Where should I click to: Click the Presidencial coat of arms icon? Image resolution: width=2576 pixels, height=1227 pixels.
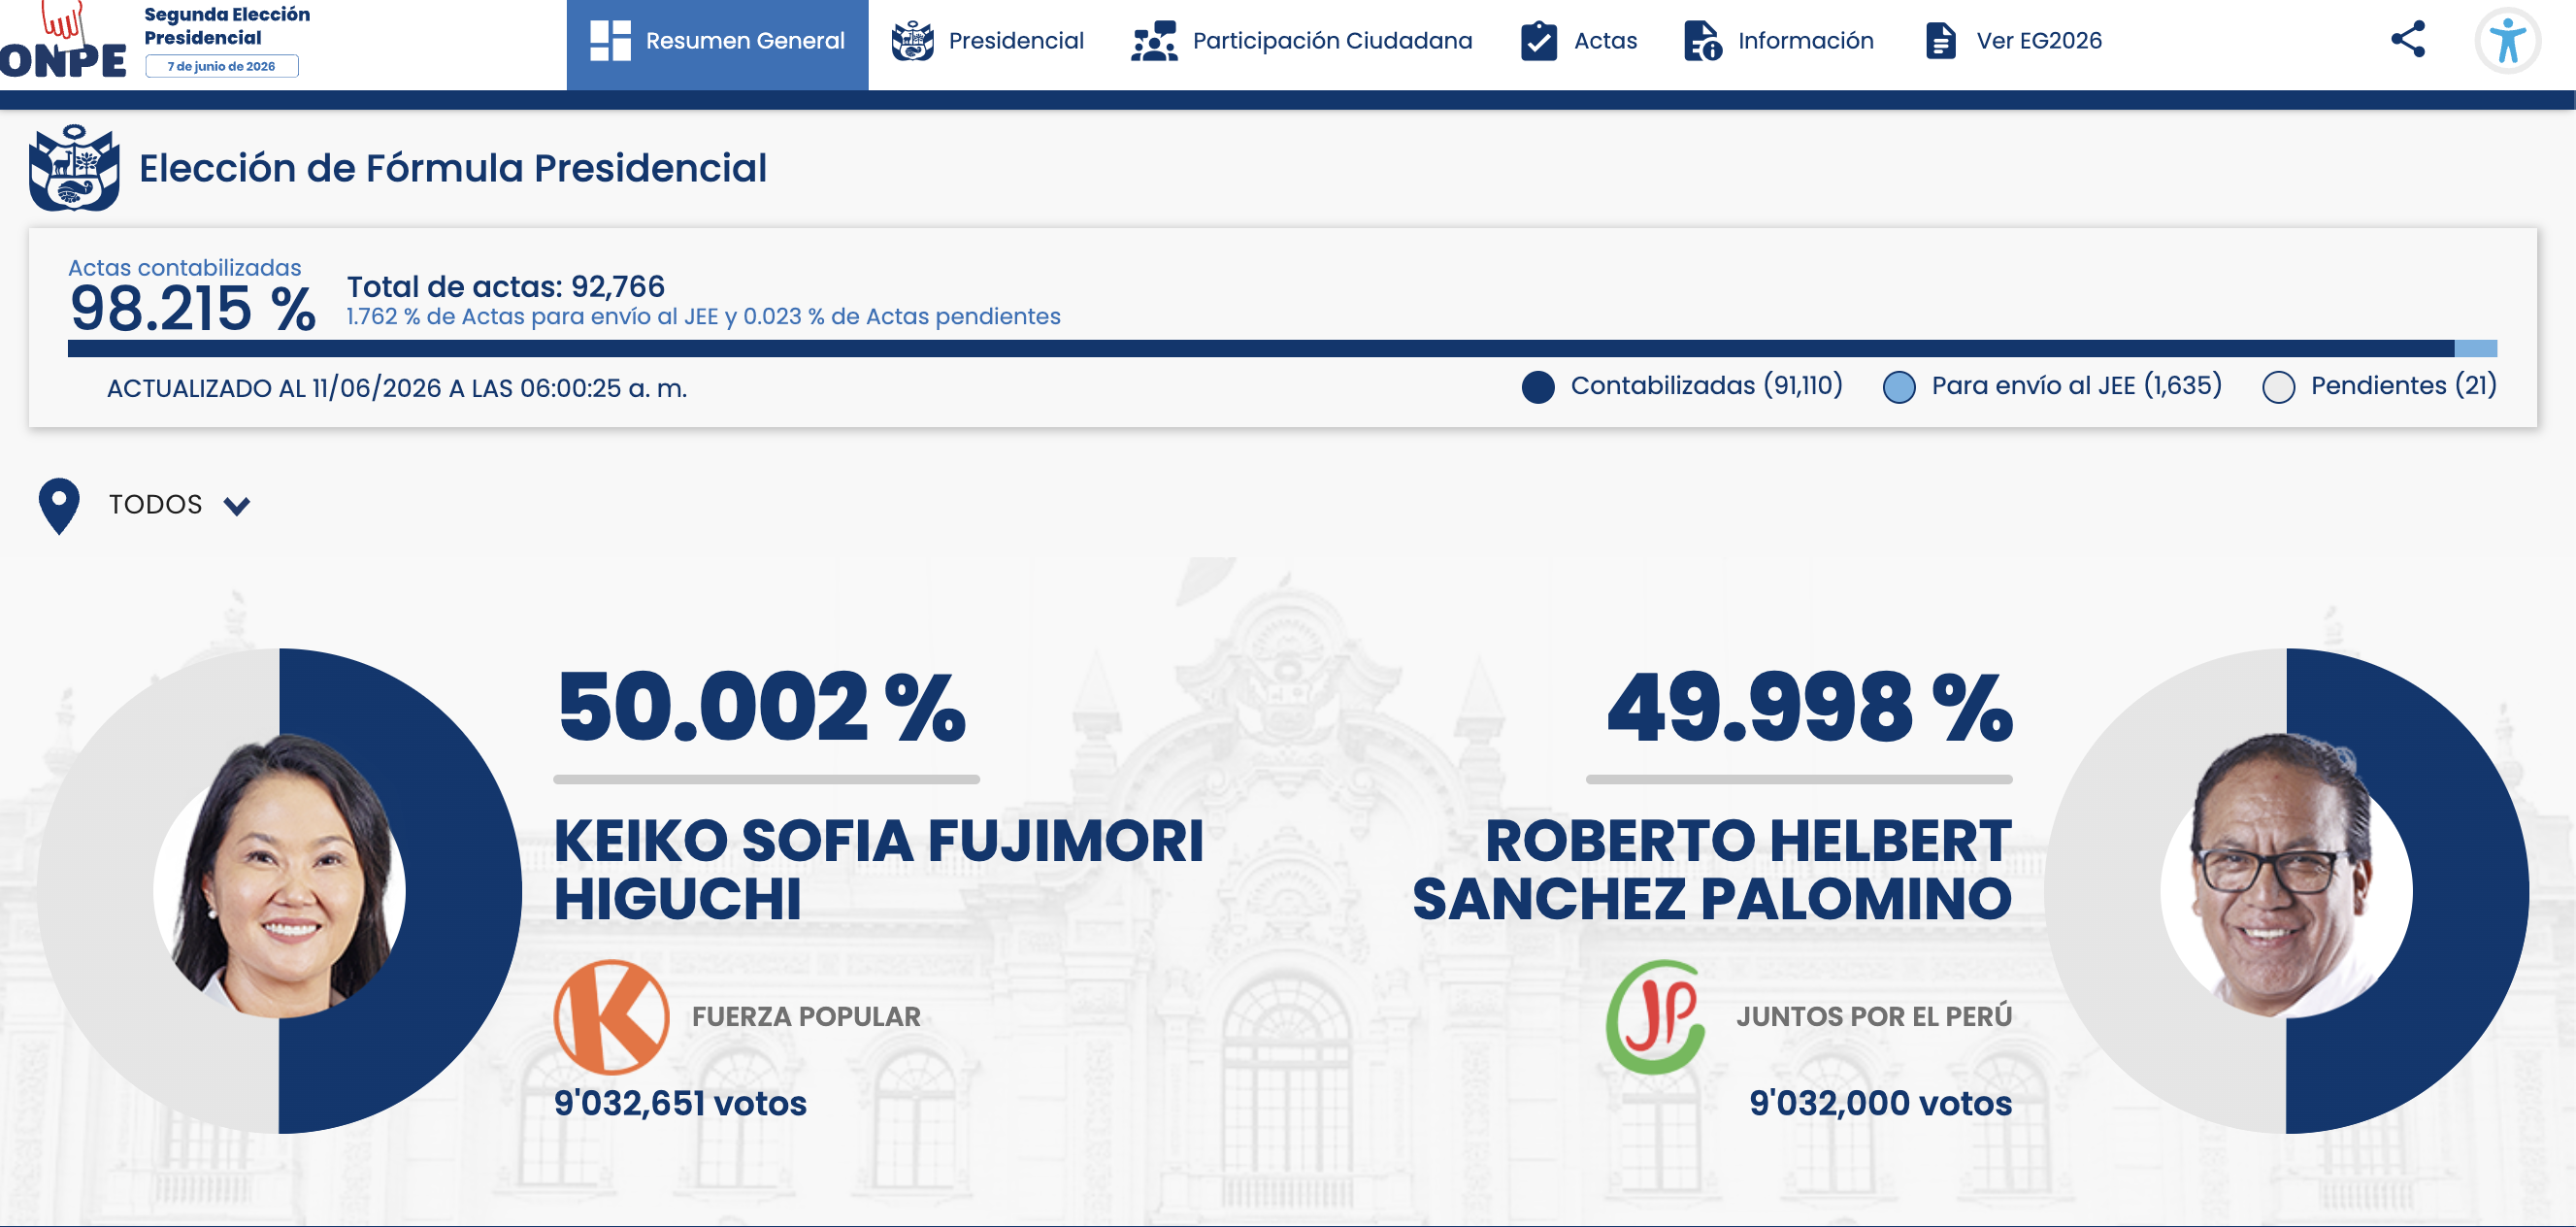(912, 41)
